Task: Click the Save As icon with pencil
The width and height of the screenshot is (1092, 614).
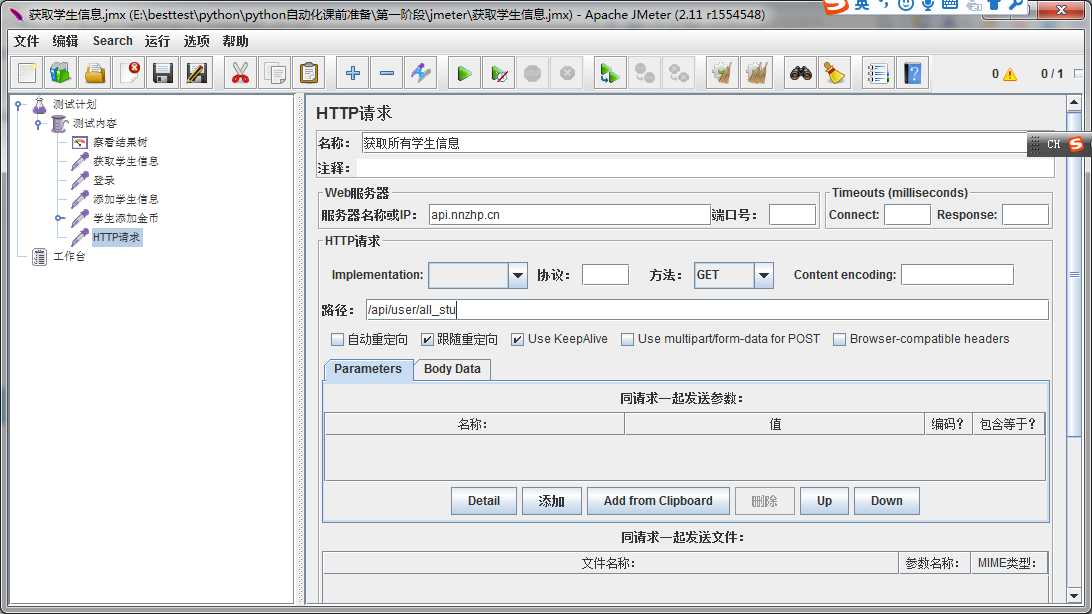Action: coord(197,73)
